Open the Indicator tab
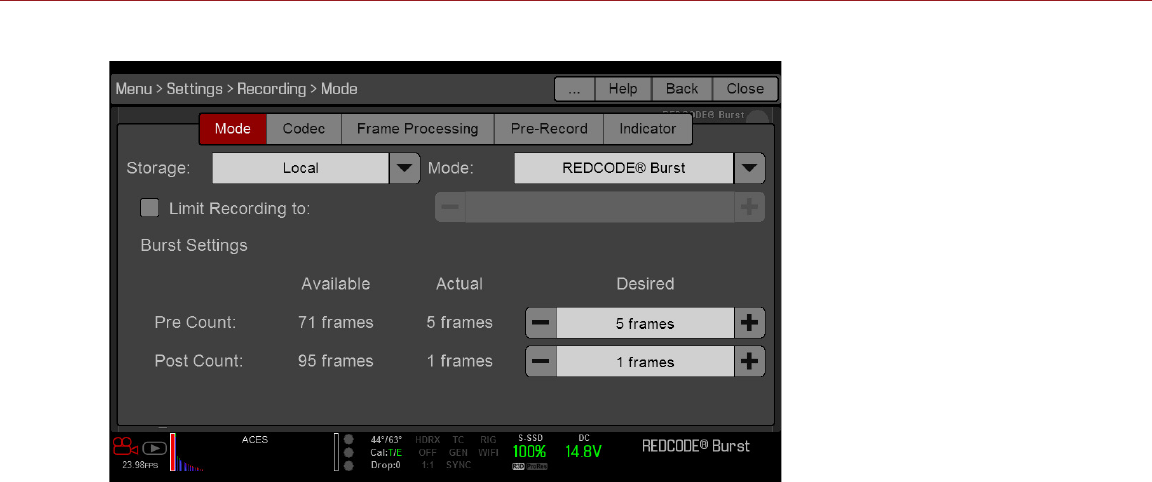Screen dimensions: 1152x482 647,129
